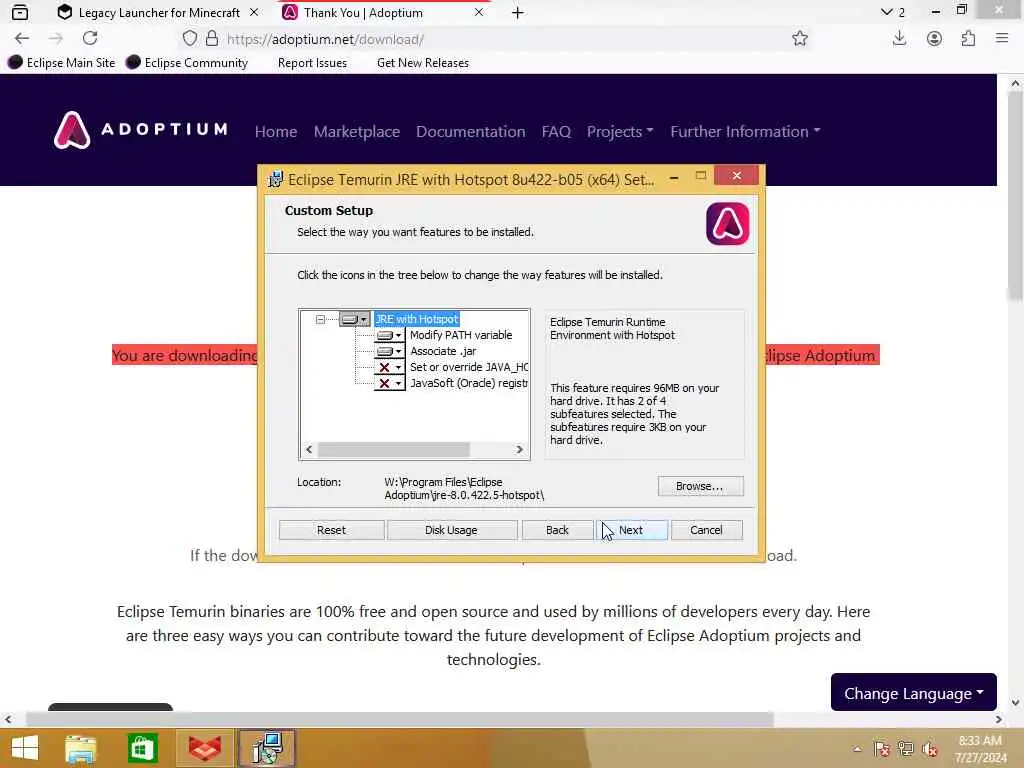1024x768 pixels.
Task: Open the extensions puzzle icon
Action: click(x=968, y=39)
